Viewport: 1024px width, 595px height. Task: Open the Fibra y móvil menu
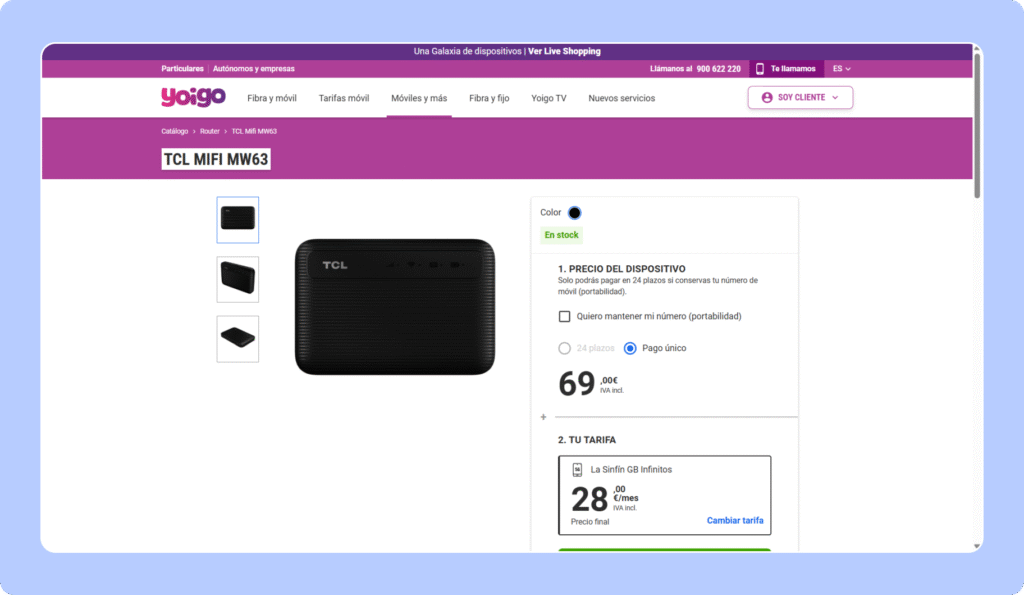[x=272, y=98]
